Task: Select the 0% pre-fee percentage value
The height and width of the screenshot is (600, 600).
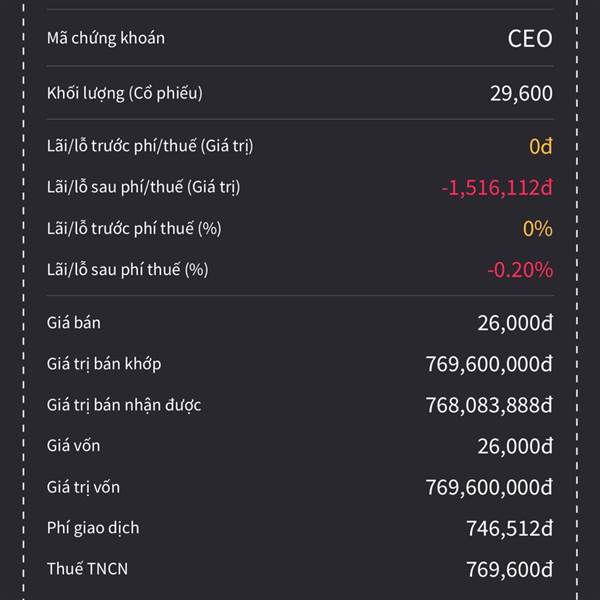Action: pos(538,229)
